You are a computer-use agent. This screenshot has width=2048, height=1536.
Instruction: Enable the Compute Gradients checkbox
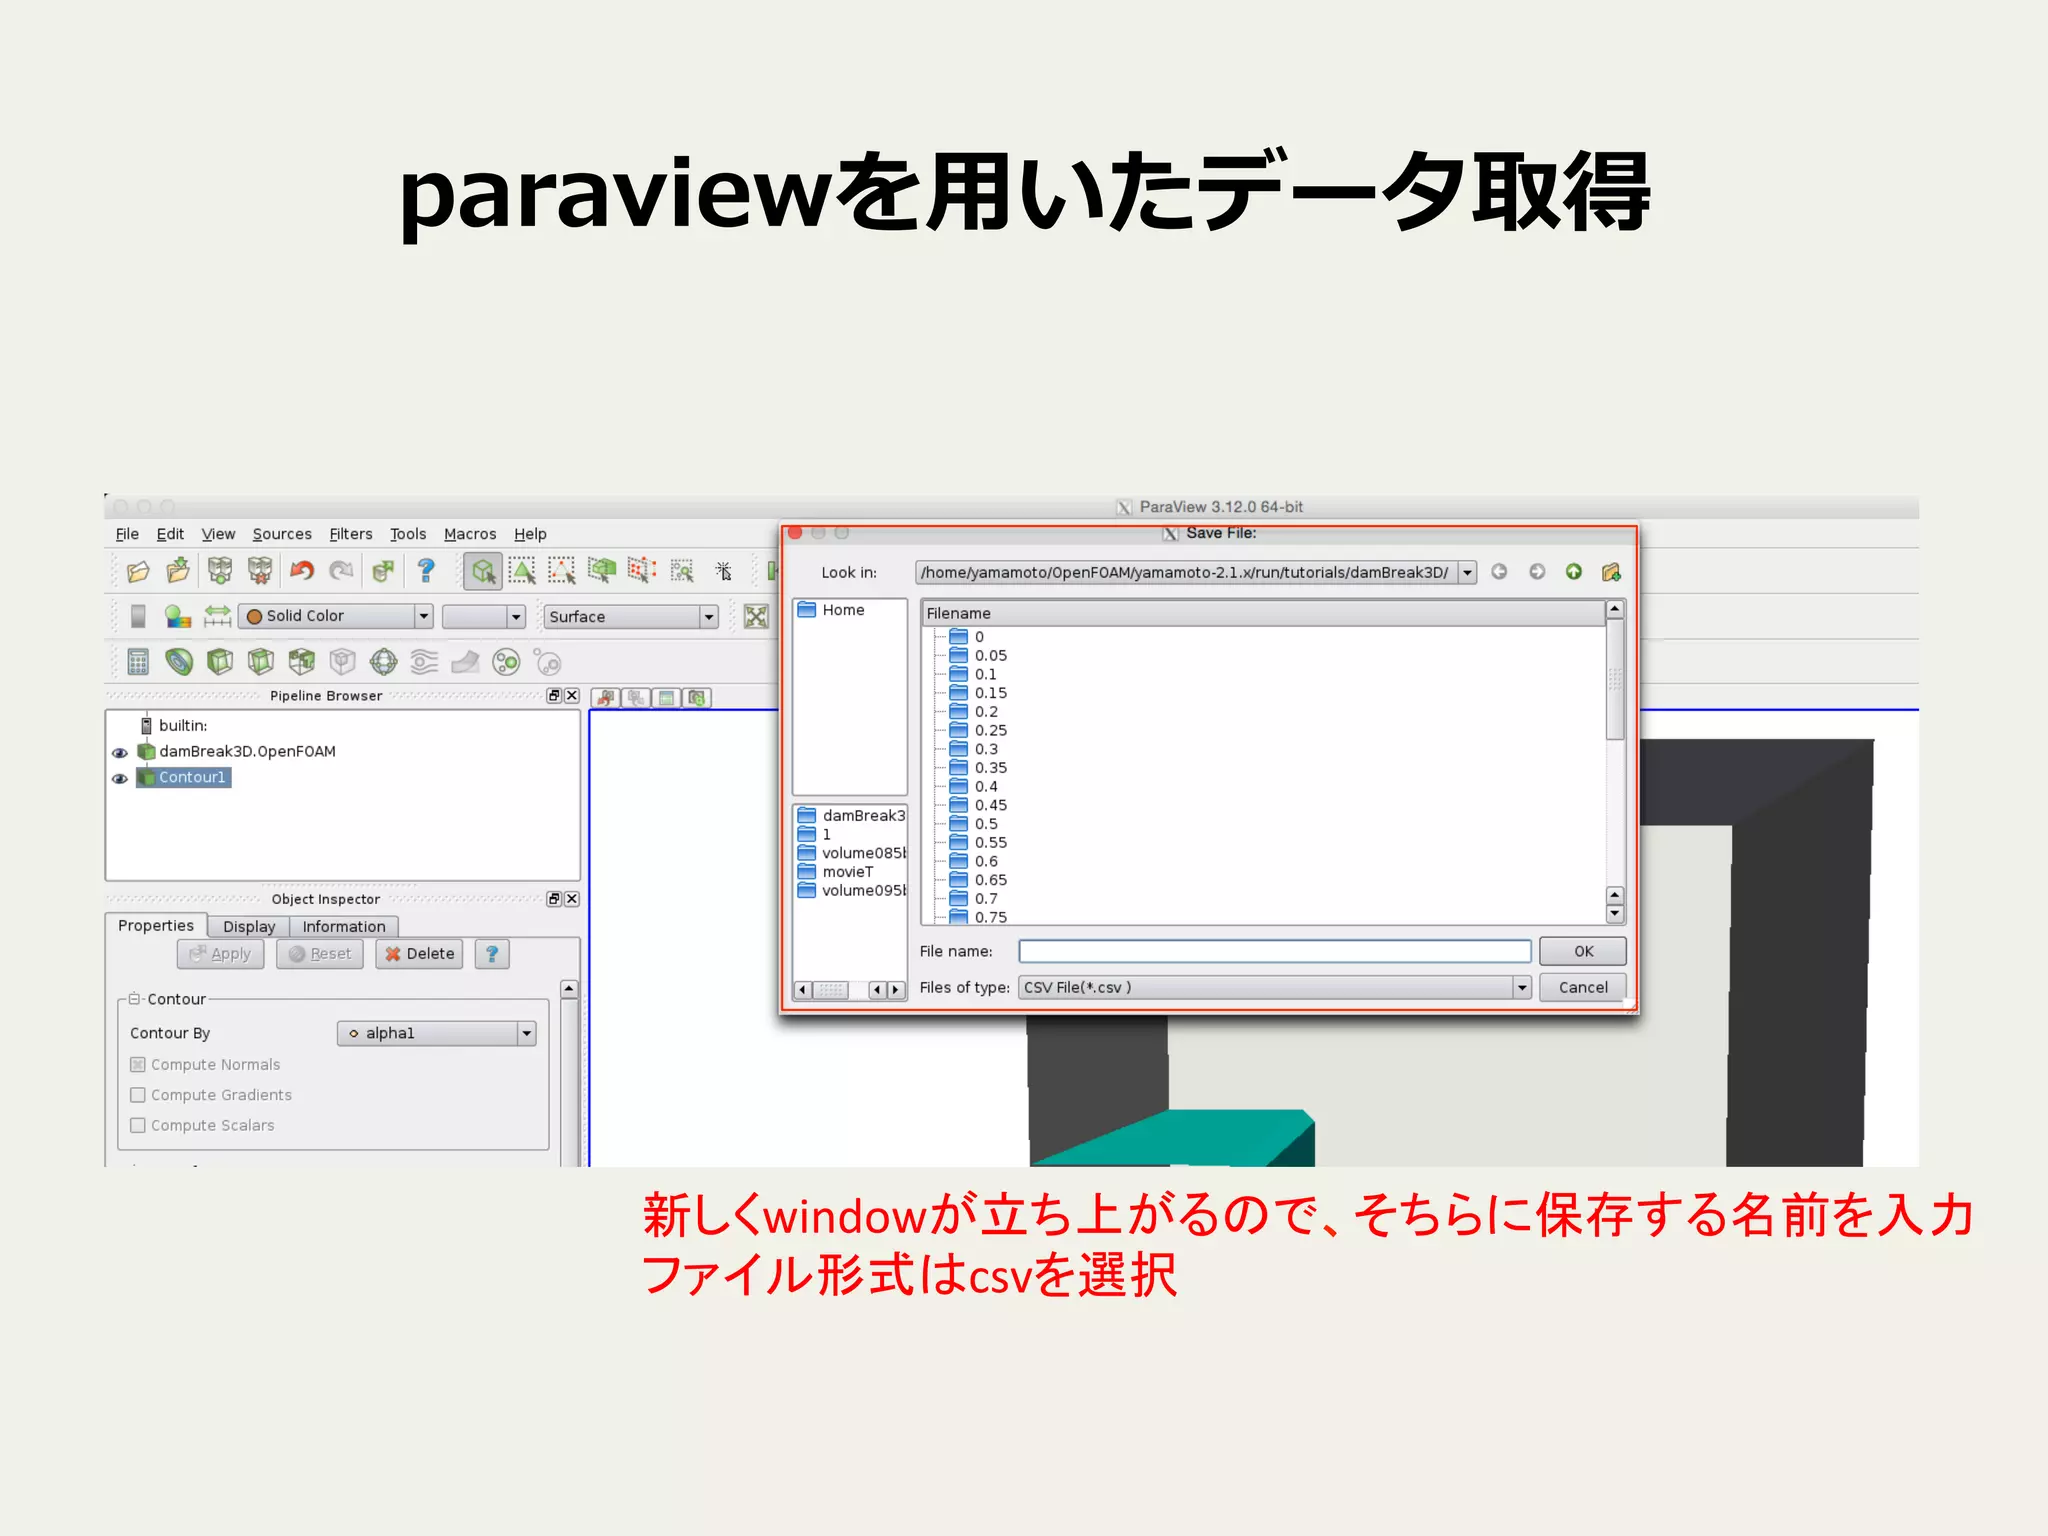[x=138, y=1095]
